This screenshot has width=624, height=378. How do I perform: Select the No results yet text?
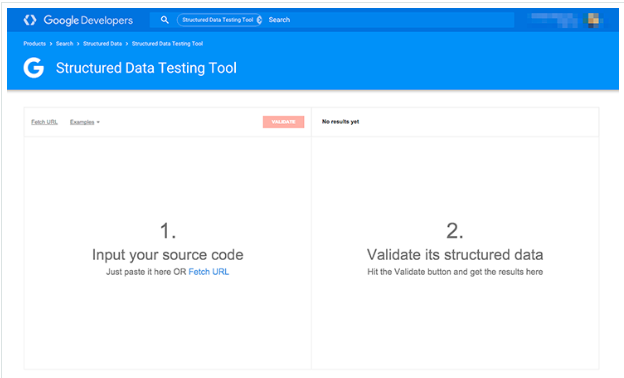[340, 122]
